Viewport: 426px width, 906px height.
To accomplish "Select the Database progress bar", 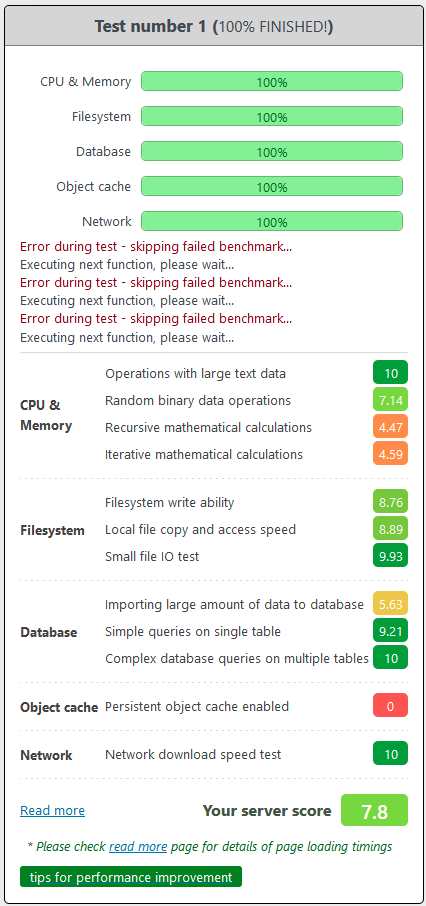I will click(x=272, y=151).
